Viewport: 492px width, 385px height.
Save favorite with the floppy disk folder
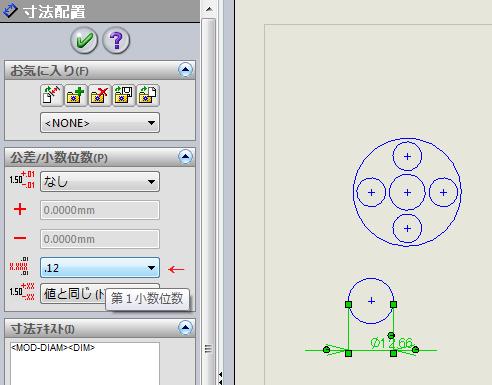point(124,95)
